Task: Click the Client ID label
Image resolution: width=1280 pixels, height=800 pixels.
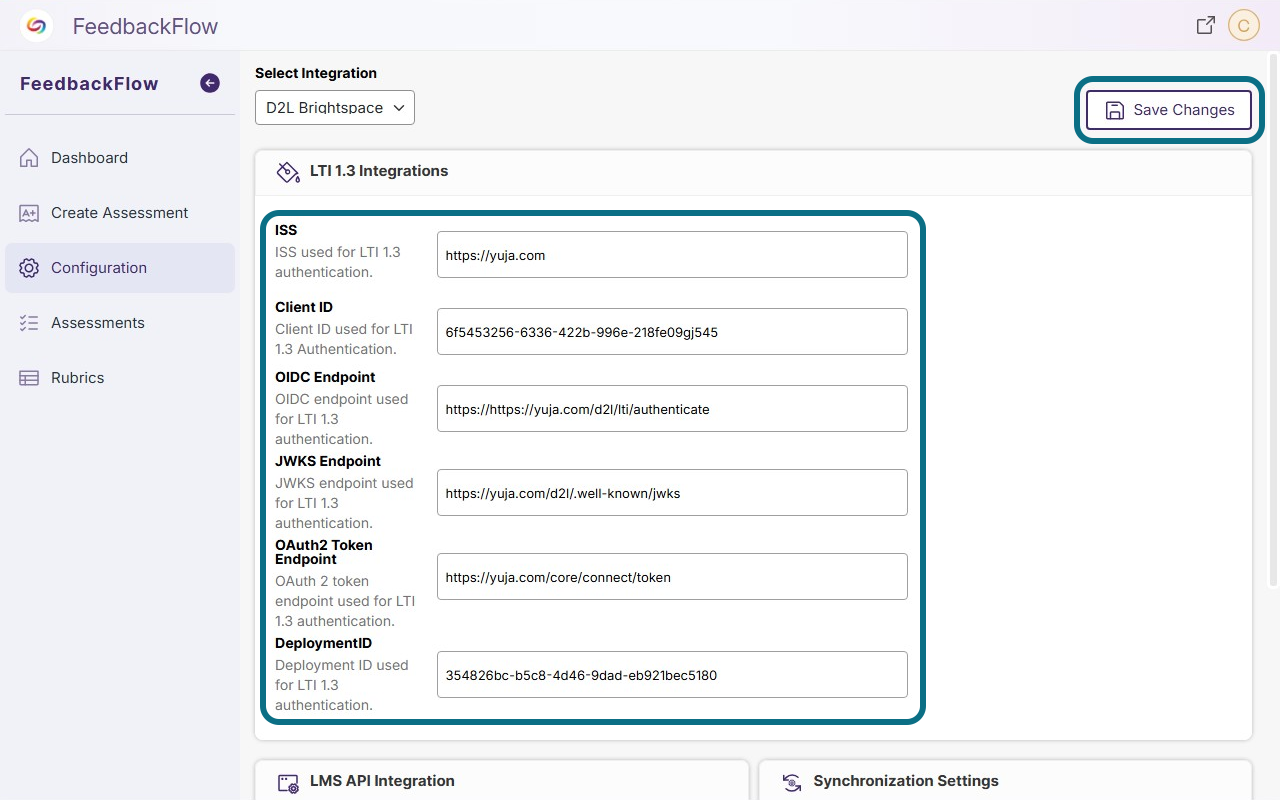Action: pos(304,307)
